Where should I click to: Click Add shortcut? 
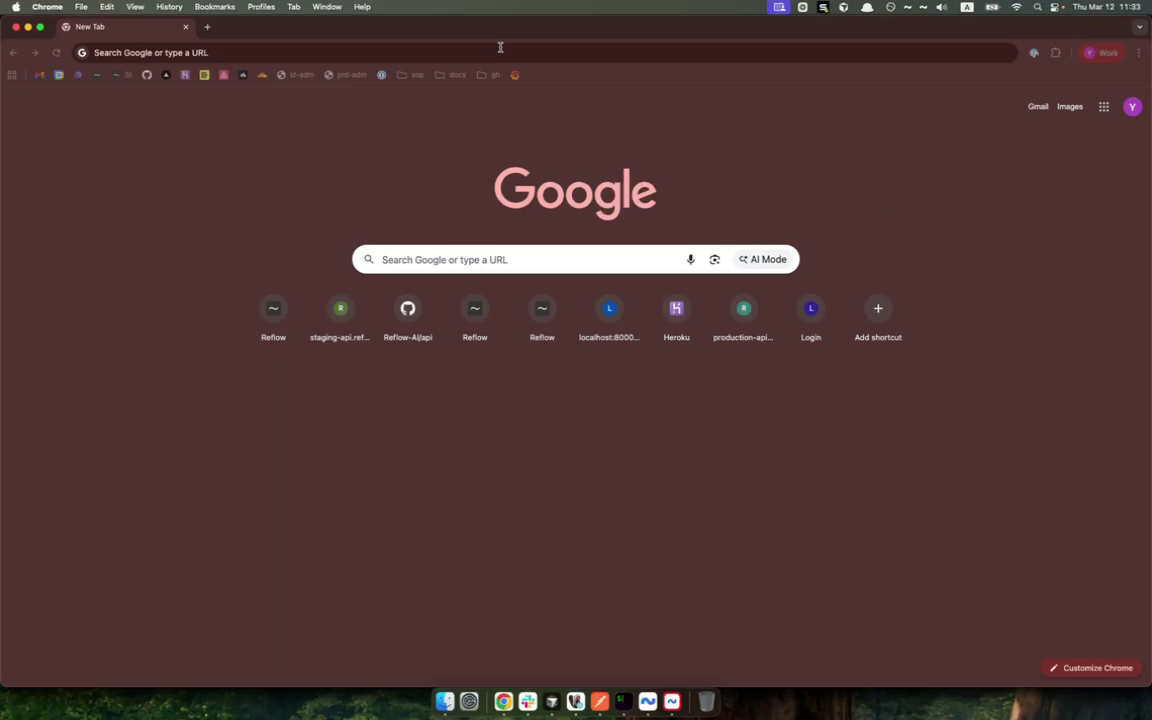coord(878,319)
